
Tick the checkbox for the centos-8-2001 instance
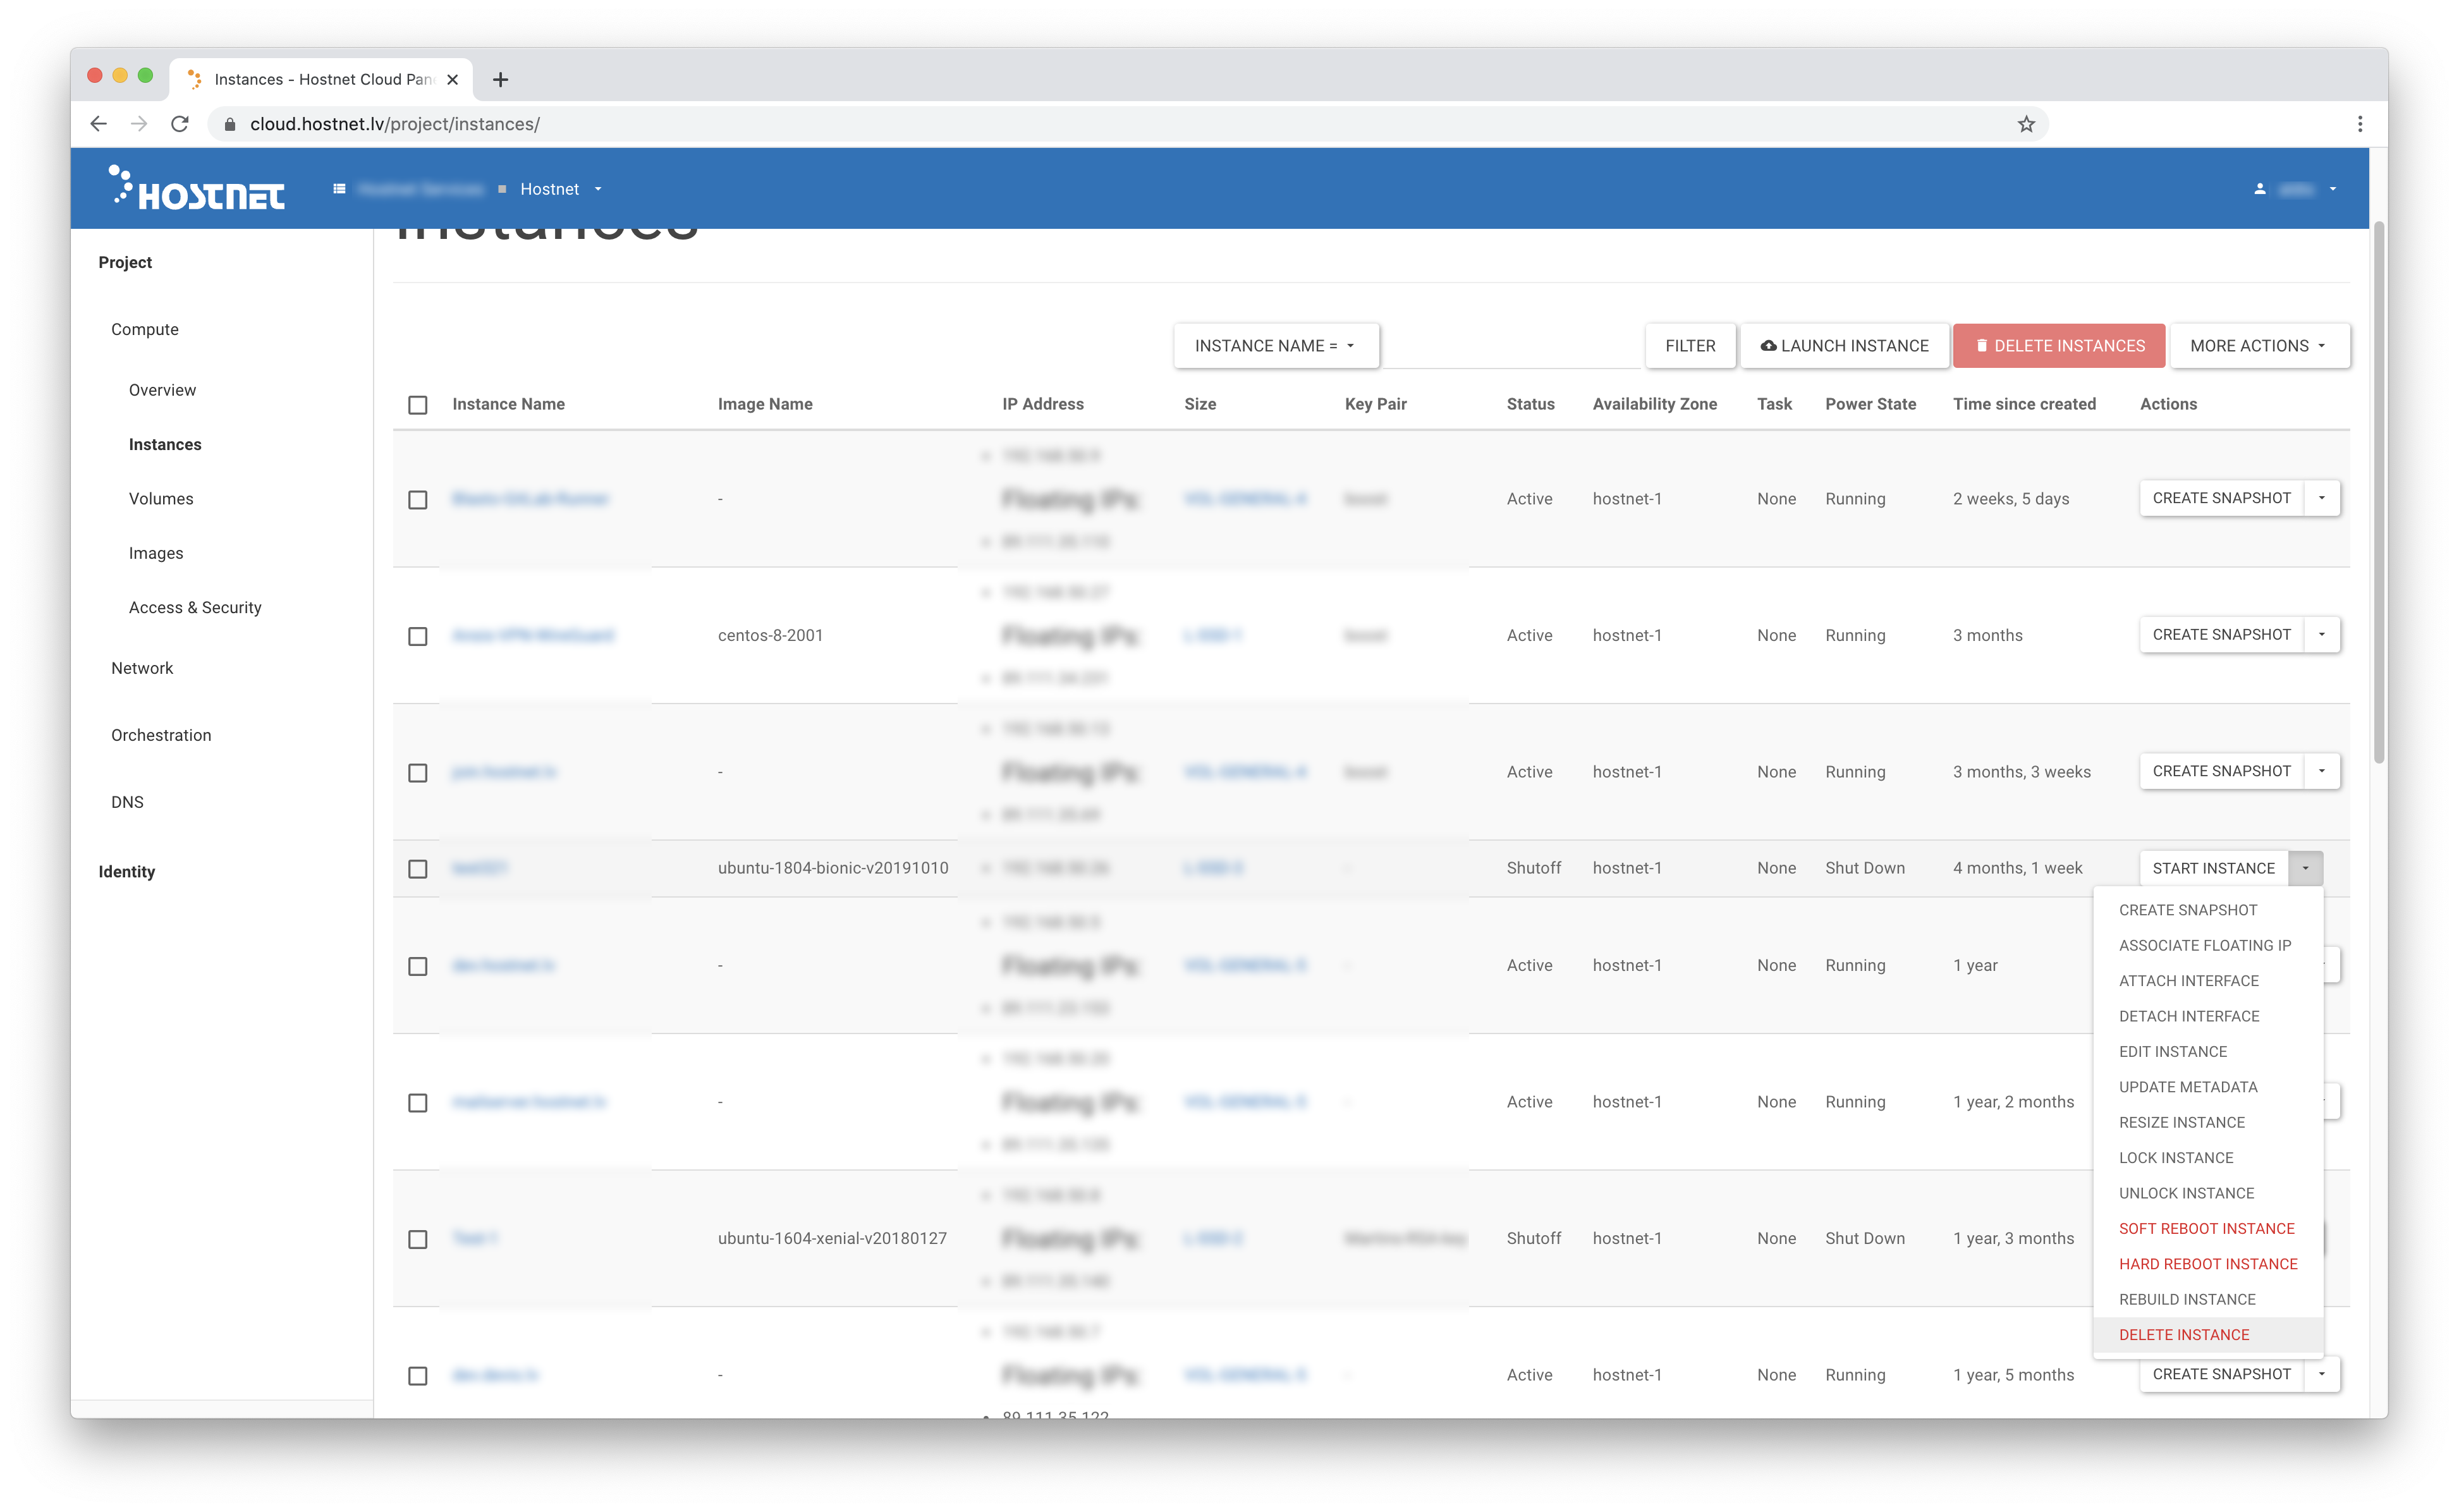[x=418, y=636]
